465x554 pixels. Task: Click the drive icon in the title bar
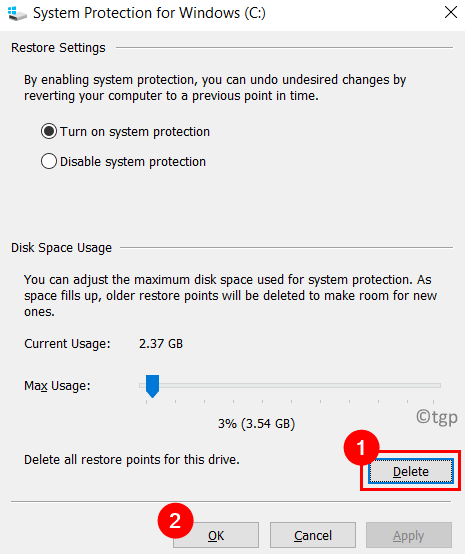(17, 14)
